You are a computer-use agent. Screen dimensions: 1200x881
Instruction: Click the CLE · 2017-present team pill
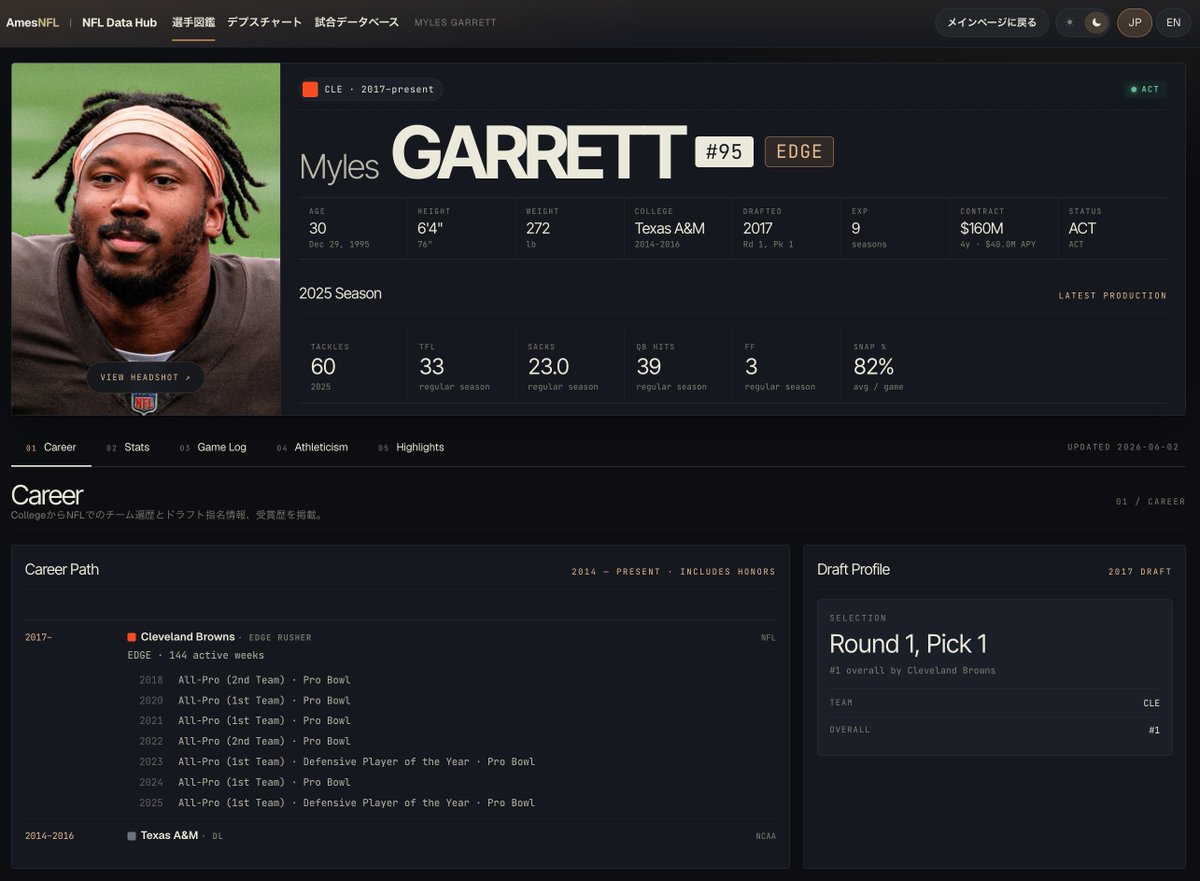coord(370,89)
